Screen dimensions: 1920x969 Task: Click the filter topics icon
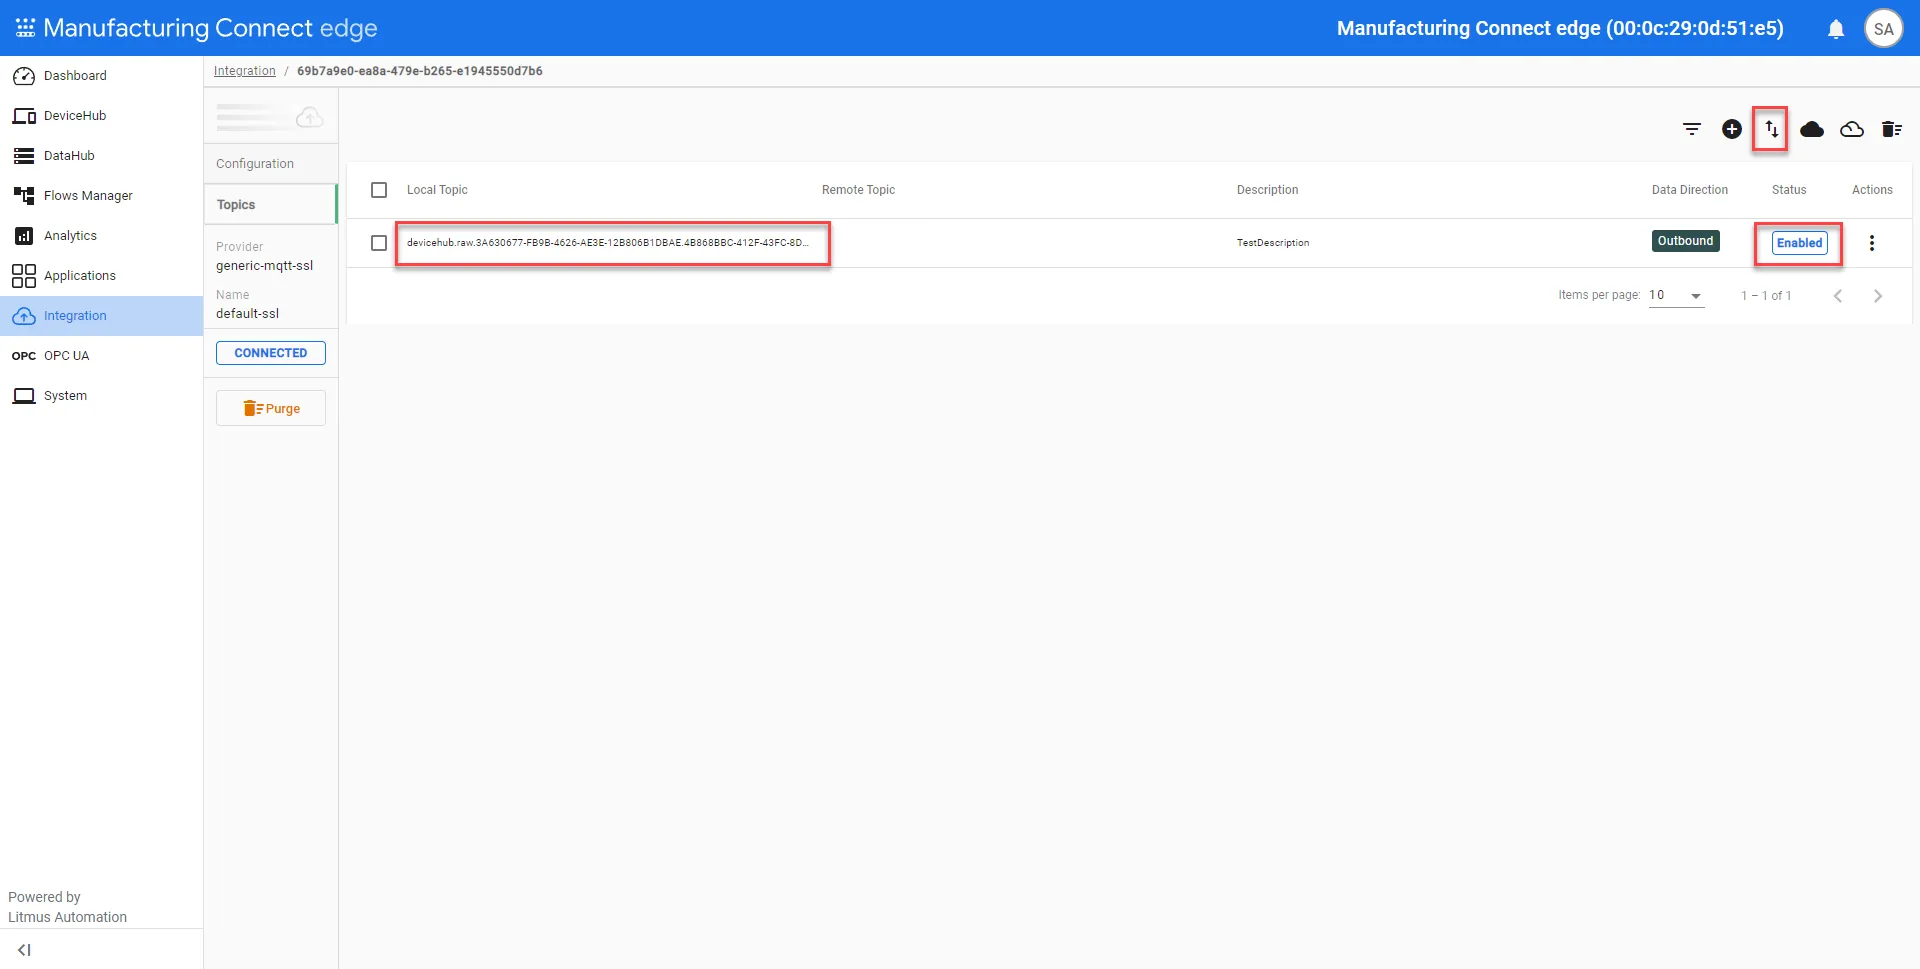pos(1692,129)
